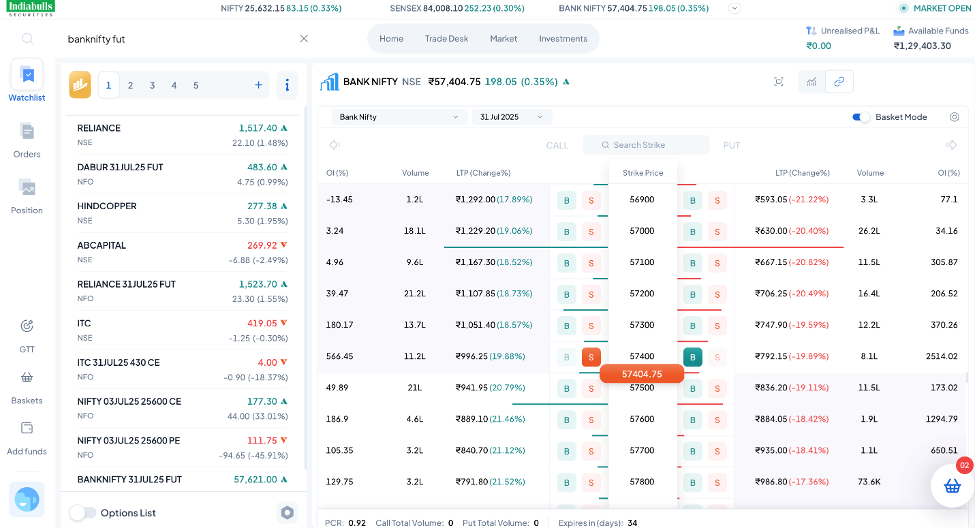Select RELIANCE in watchlist
The image size is (977, 529).
coord(182,135)
